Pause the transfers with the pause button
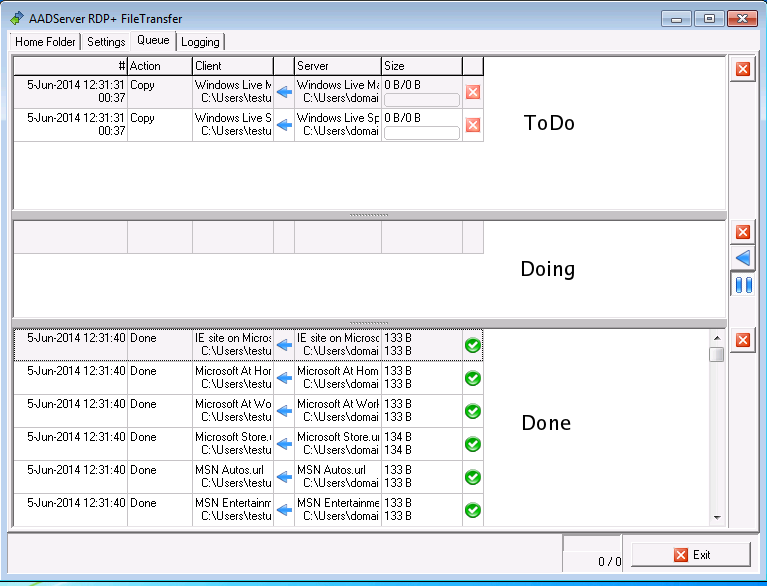The height and width of the screenshot is (586, 767). coord(742,286)
